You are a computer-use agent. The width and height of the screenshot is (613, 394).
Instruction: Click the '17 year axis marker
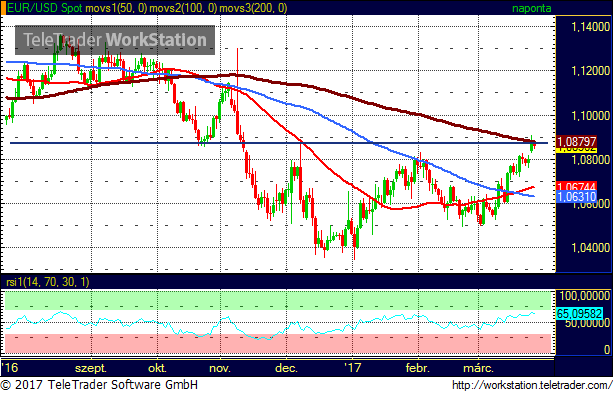(x=352, y=368)
